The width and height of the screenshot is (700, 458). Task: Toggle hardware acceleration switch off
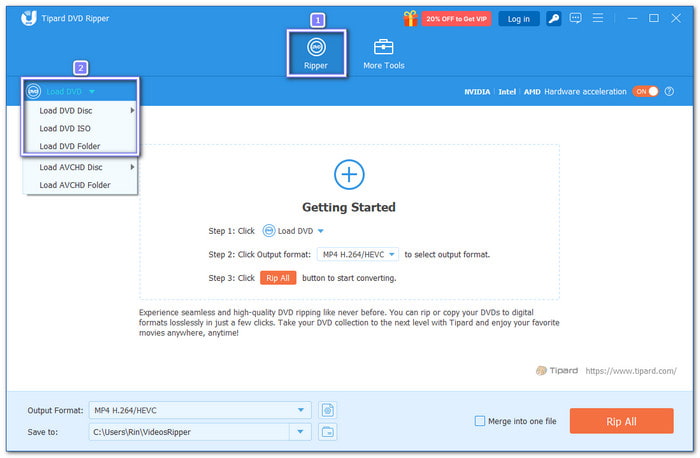tap(645, 91)
